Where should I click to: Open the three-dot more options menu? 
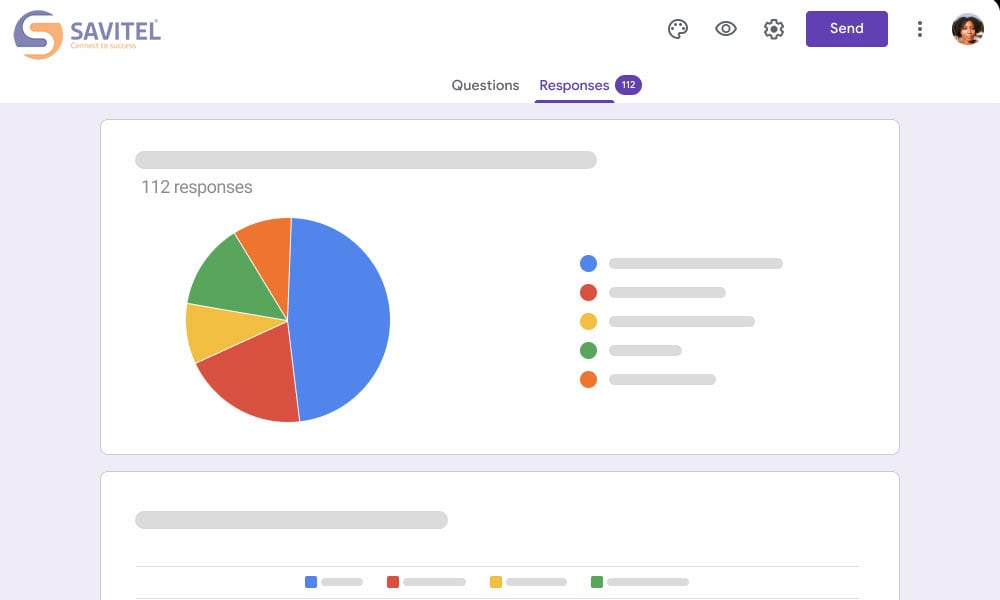click(x=920, y=29)
